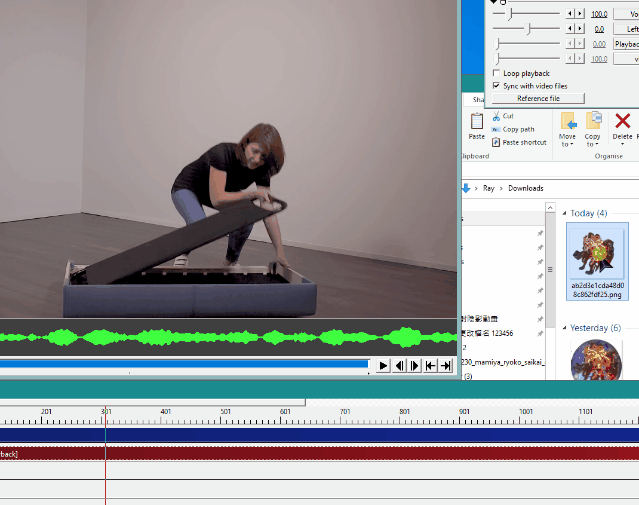Image resolution: width=639 pixels, height=505 pixels.
Task: Click the Explorer sidebar scroll-up arrow
Action: 550,207
